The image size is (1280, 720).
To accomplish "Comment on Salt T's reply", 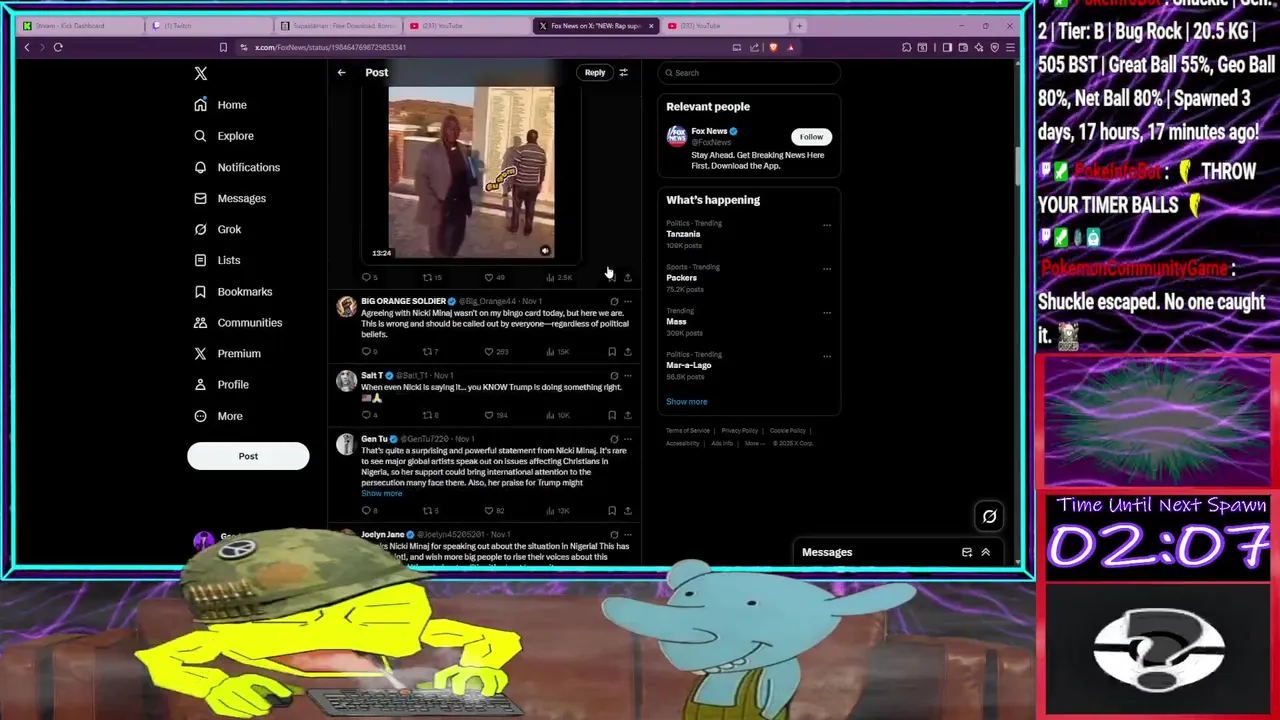I will click(369, 415).
